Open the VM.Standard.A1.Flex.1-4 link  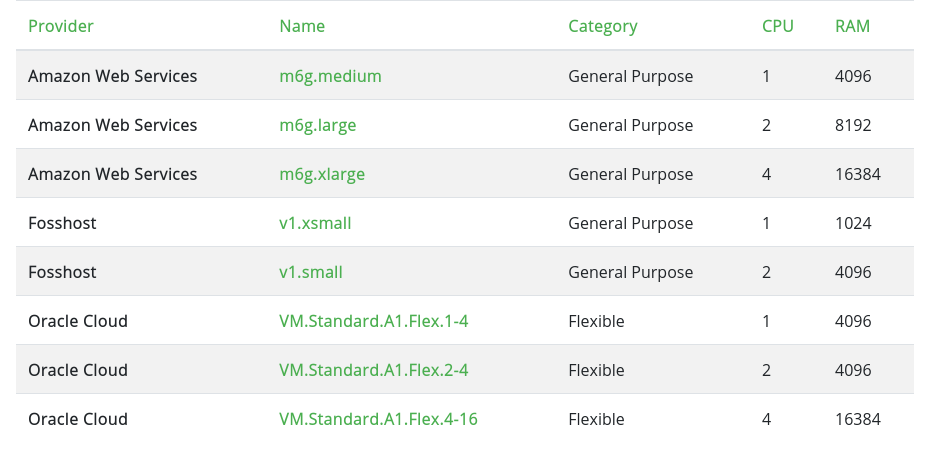[x=373, y=321]
